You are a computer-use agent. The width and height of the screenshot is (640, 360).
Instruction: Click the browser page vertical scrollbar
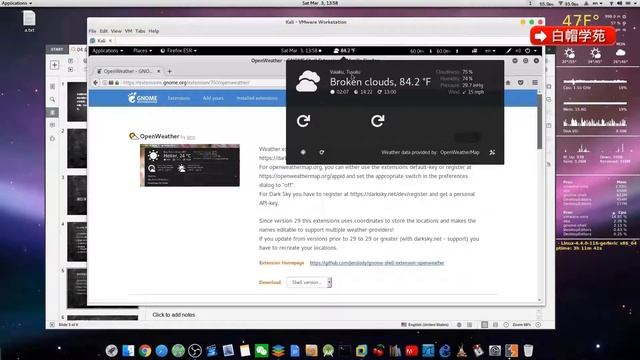[539, 122]
